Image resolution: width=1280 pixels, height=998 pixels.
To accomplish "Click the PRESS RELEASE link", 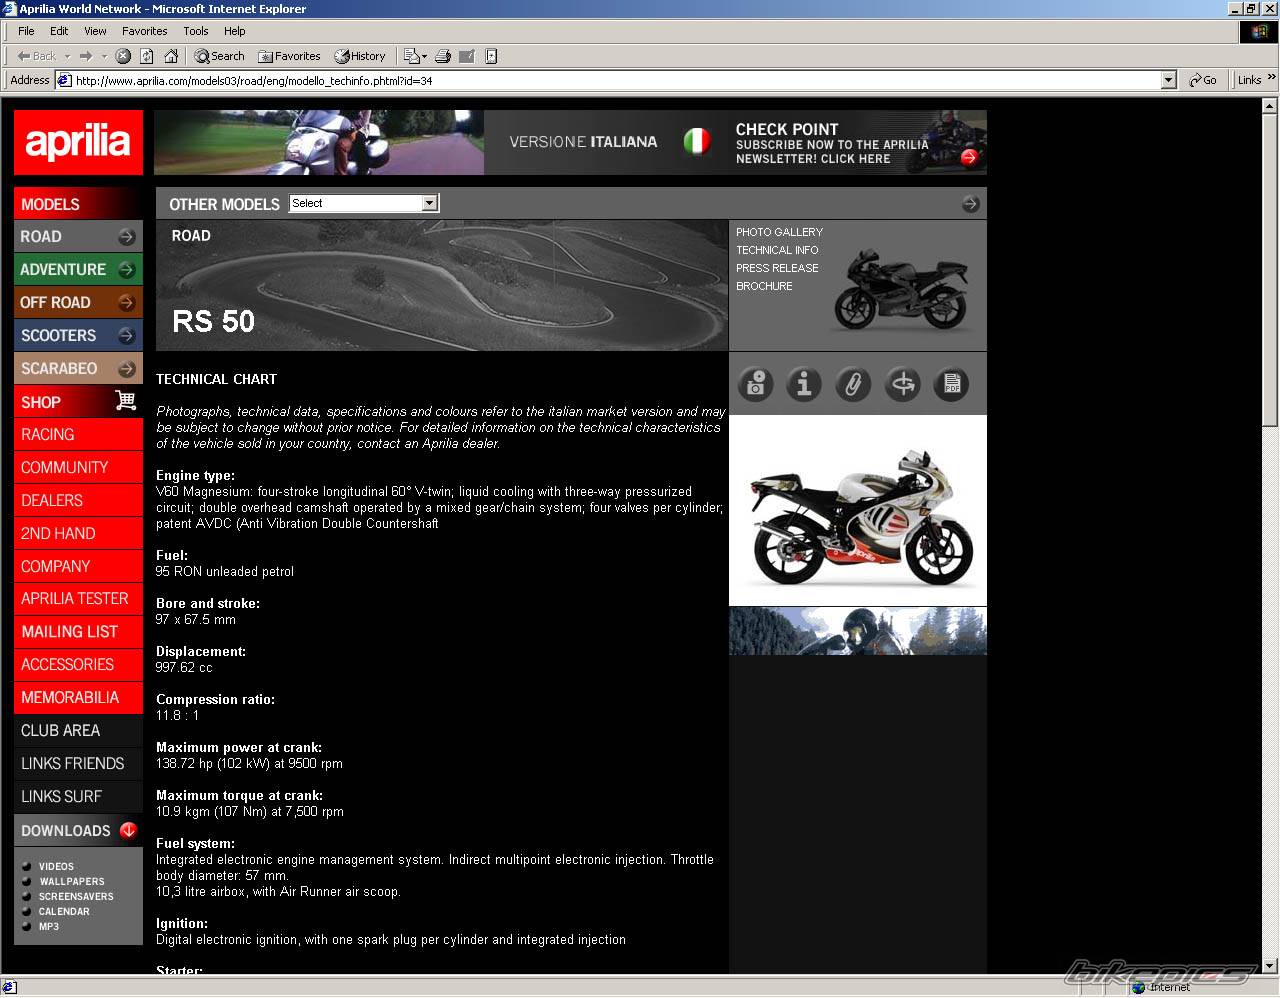I will click(777, 268).
